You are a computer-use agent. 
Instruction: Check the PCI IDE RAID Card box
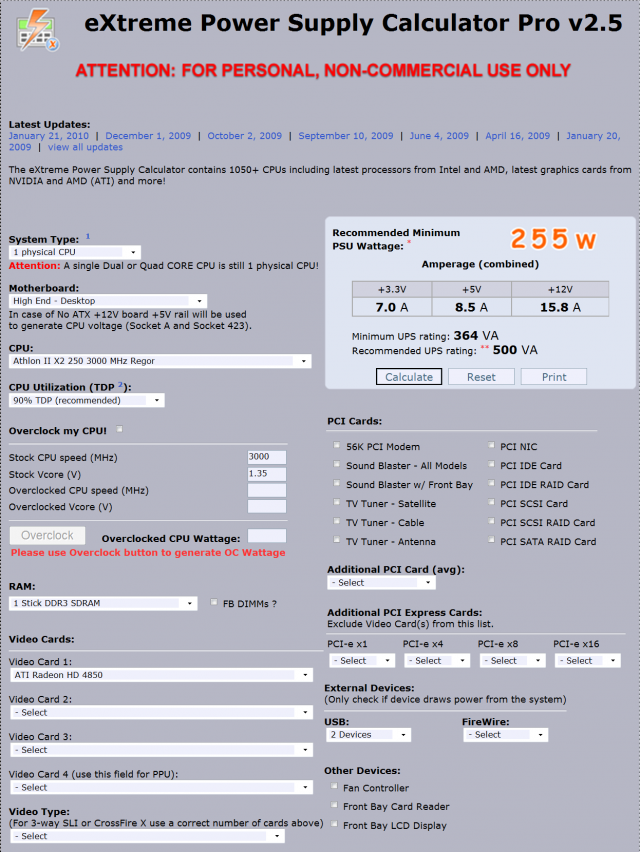coord(491,483)
